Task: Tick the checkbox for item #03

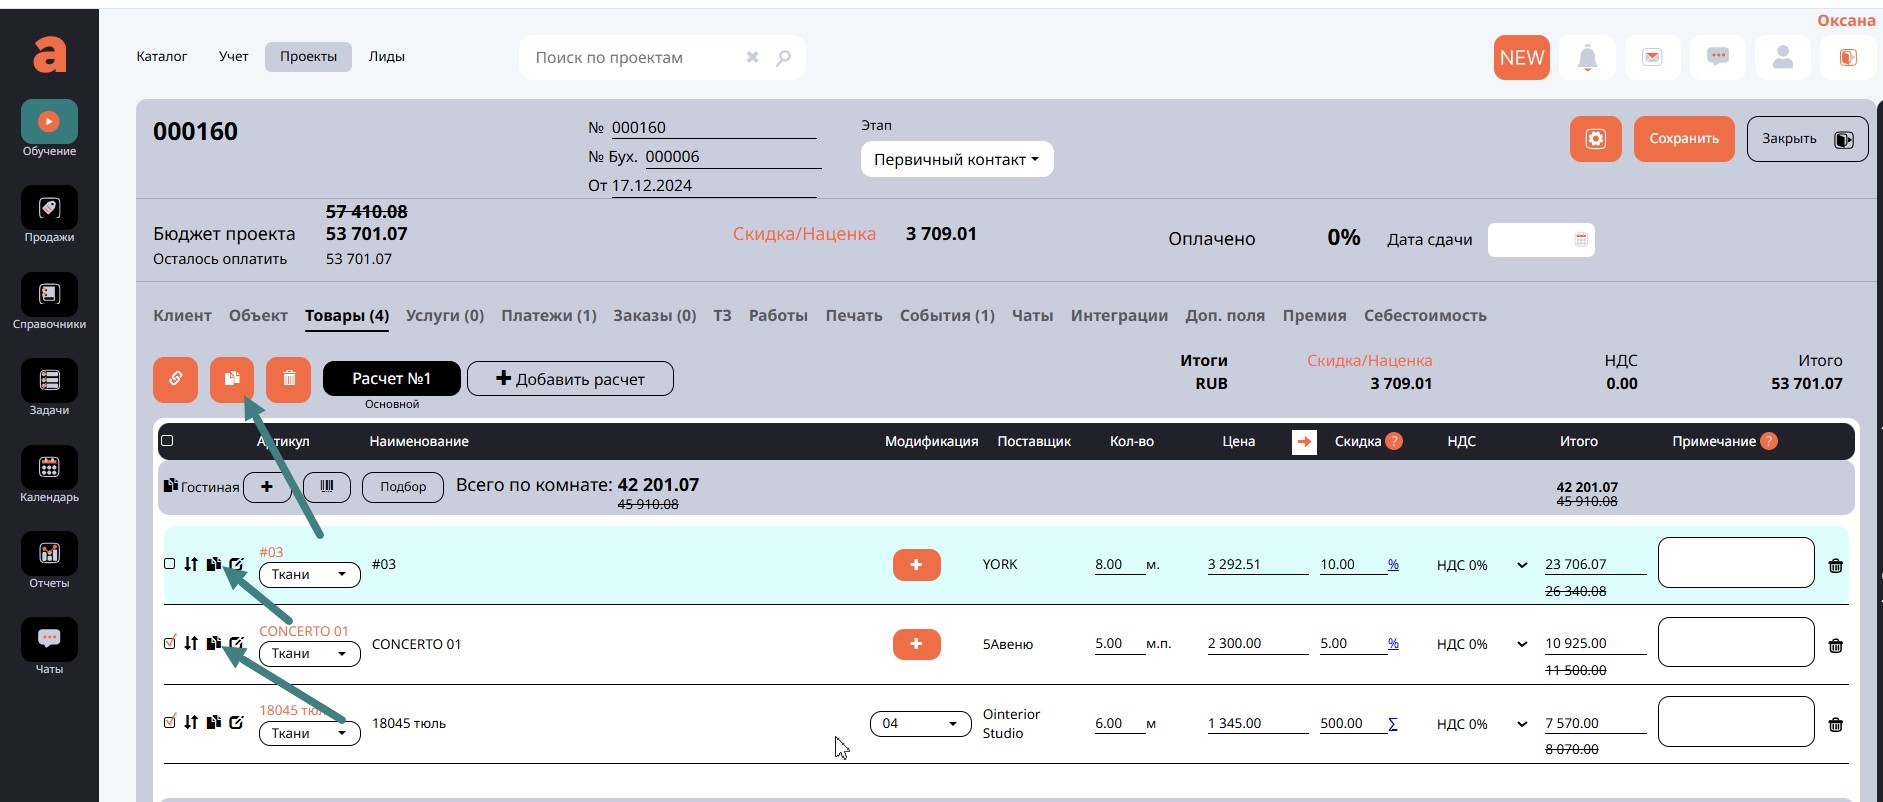Action: pos(170,564)
